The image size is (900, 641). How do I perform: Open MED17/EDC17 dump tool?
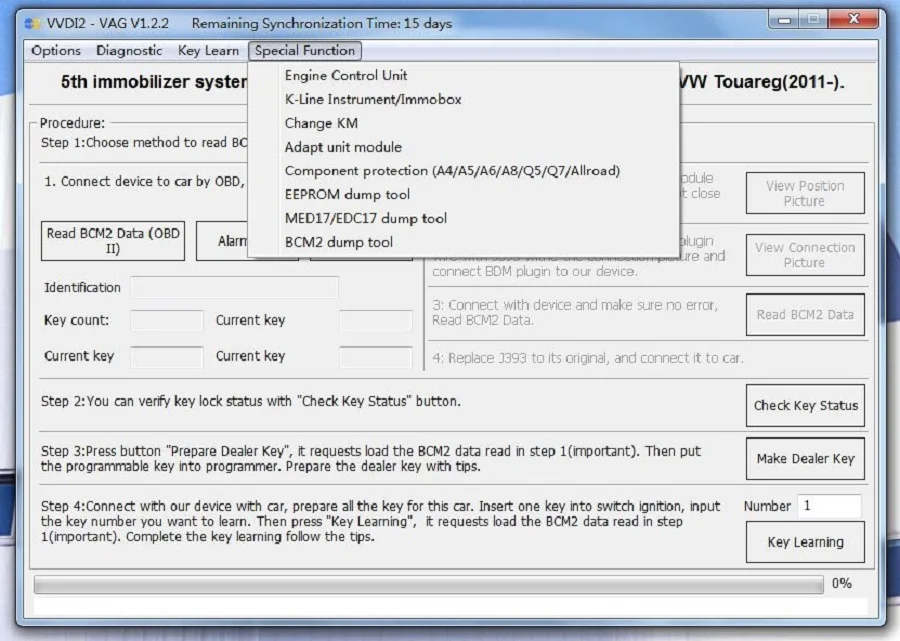click(366, 219)
